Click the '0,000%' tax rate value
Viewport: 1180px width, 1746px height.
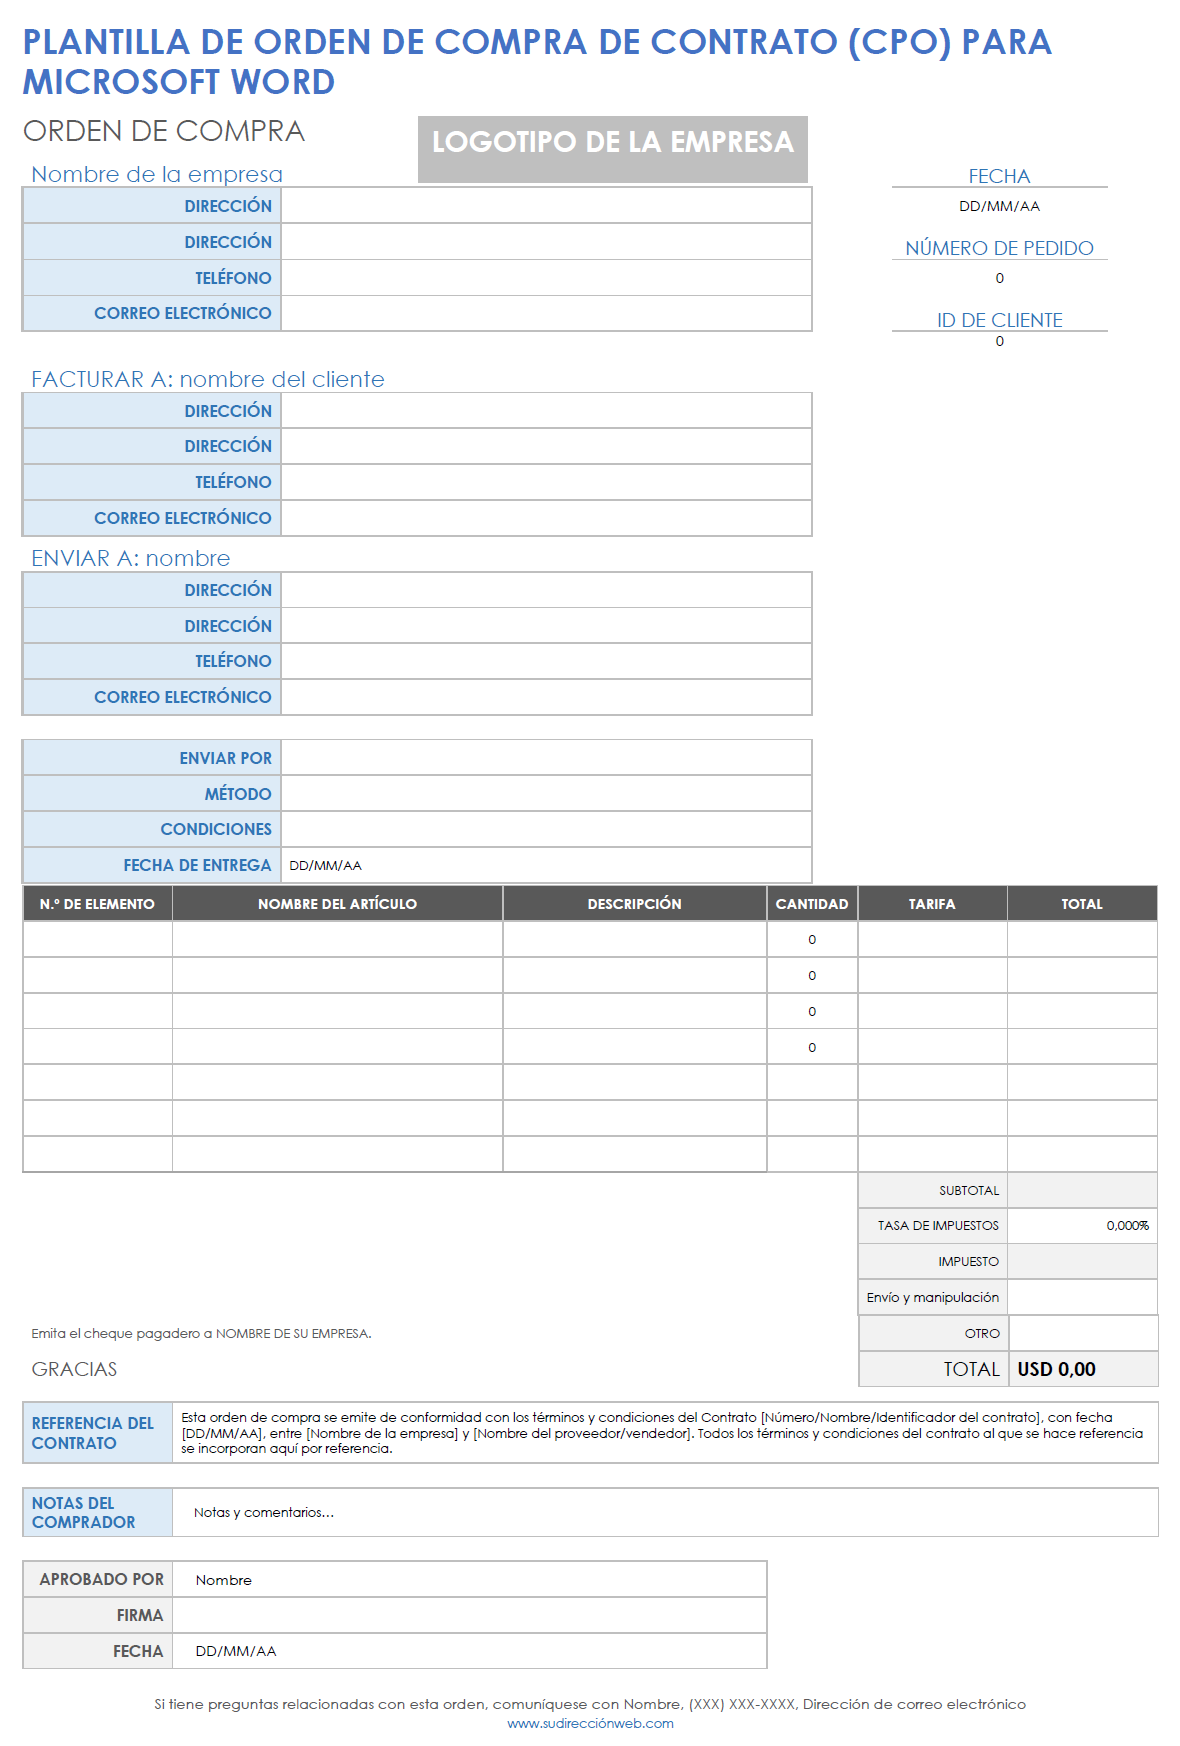(1127, 1225)
